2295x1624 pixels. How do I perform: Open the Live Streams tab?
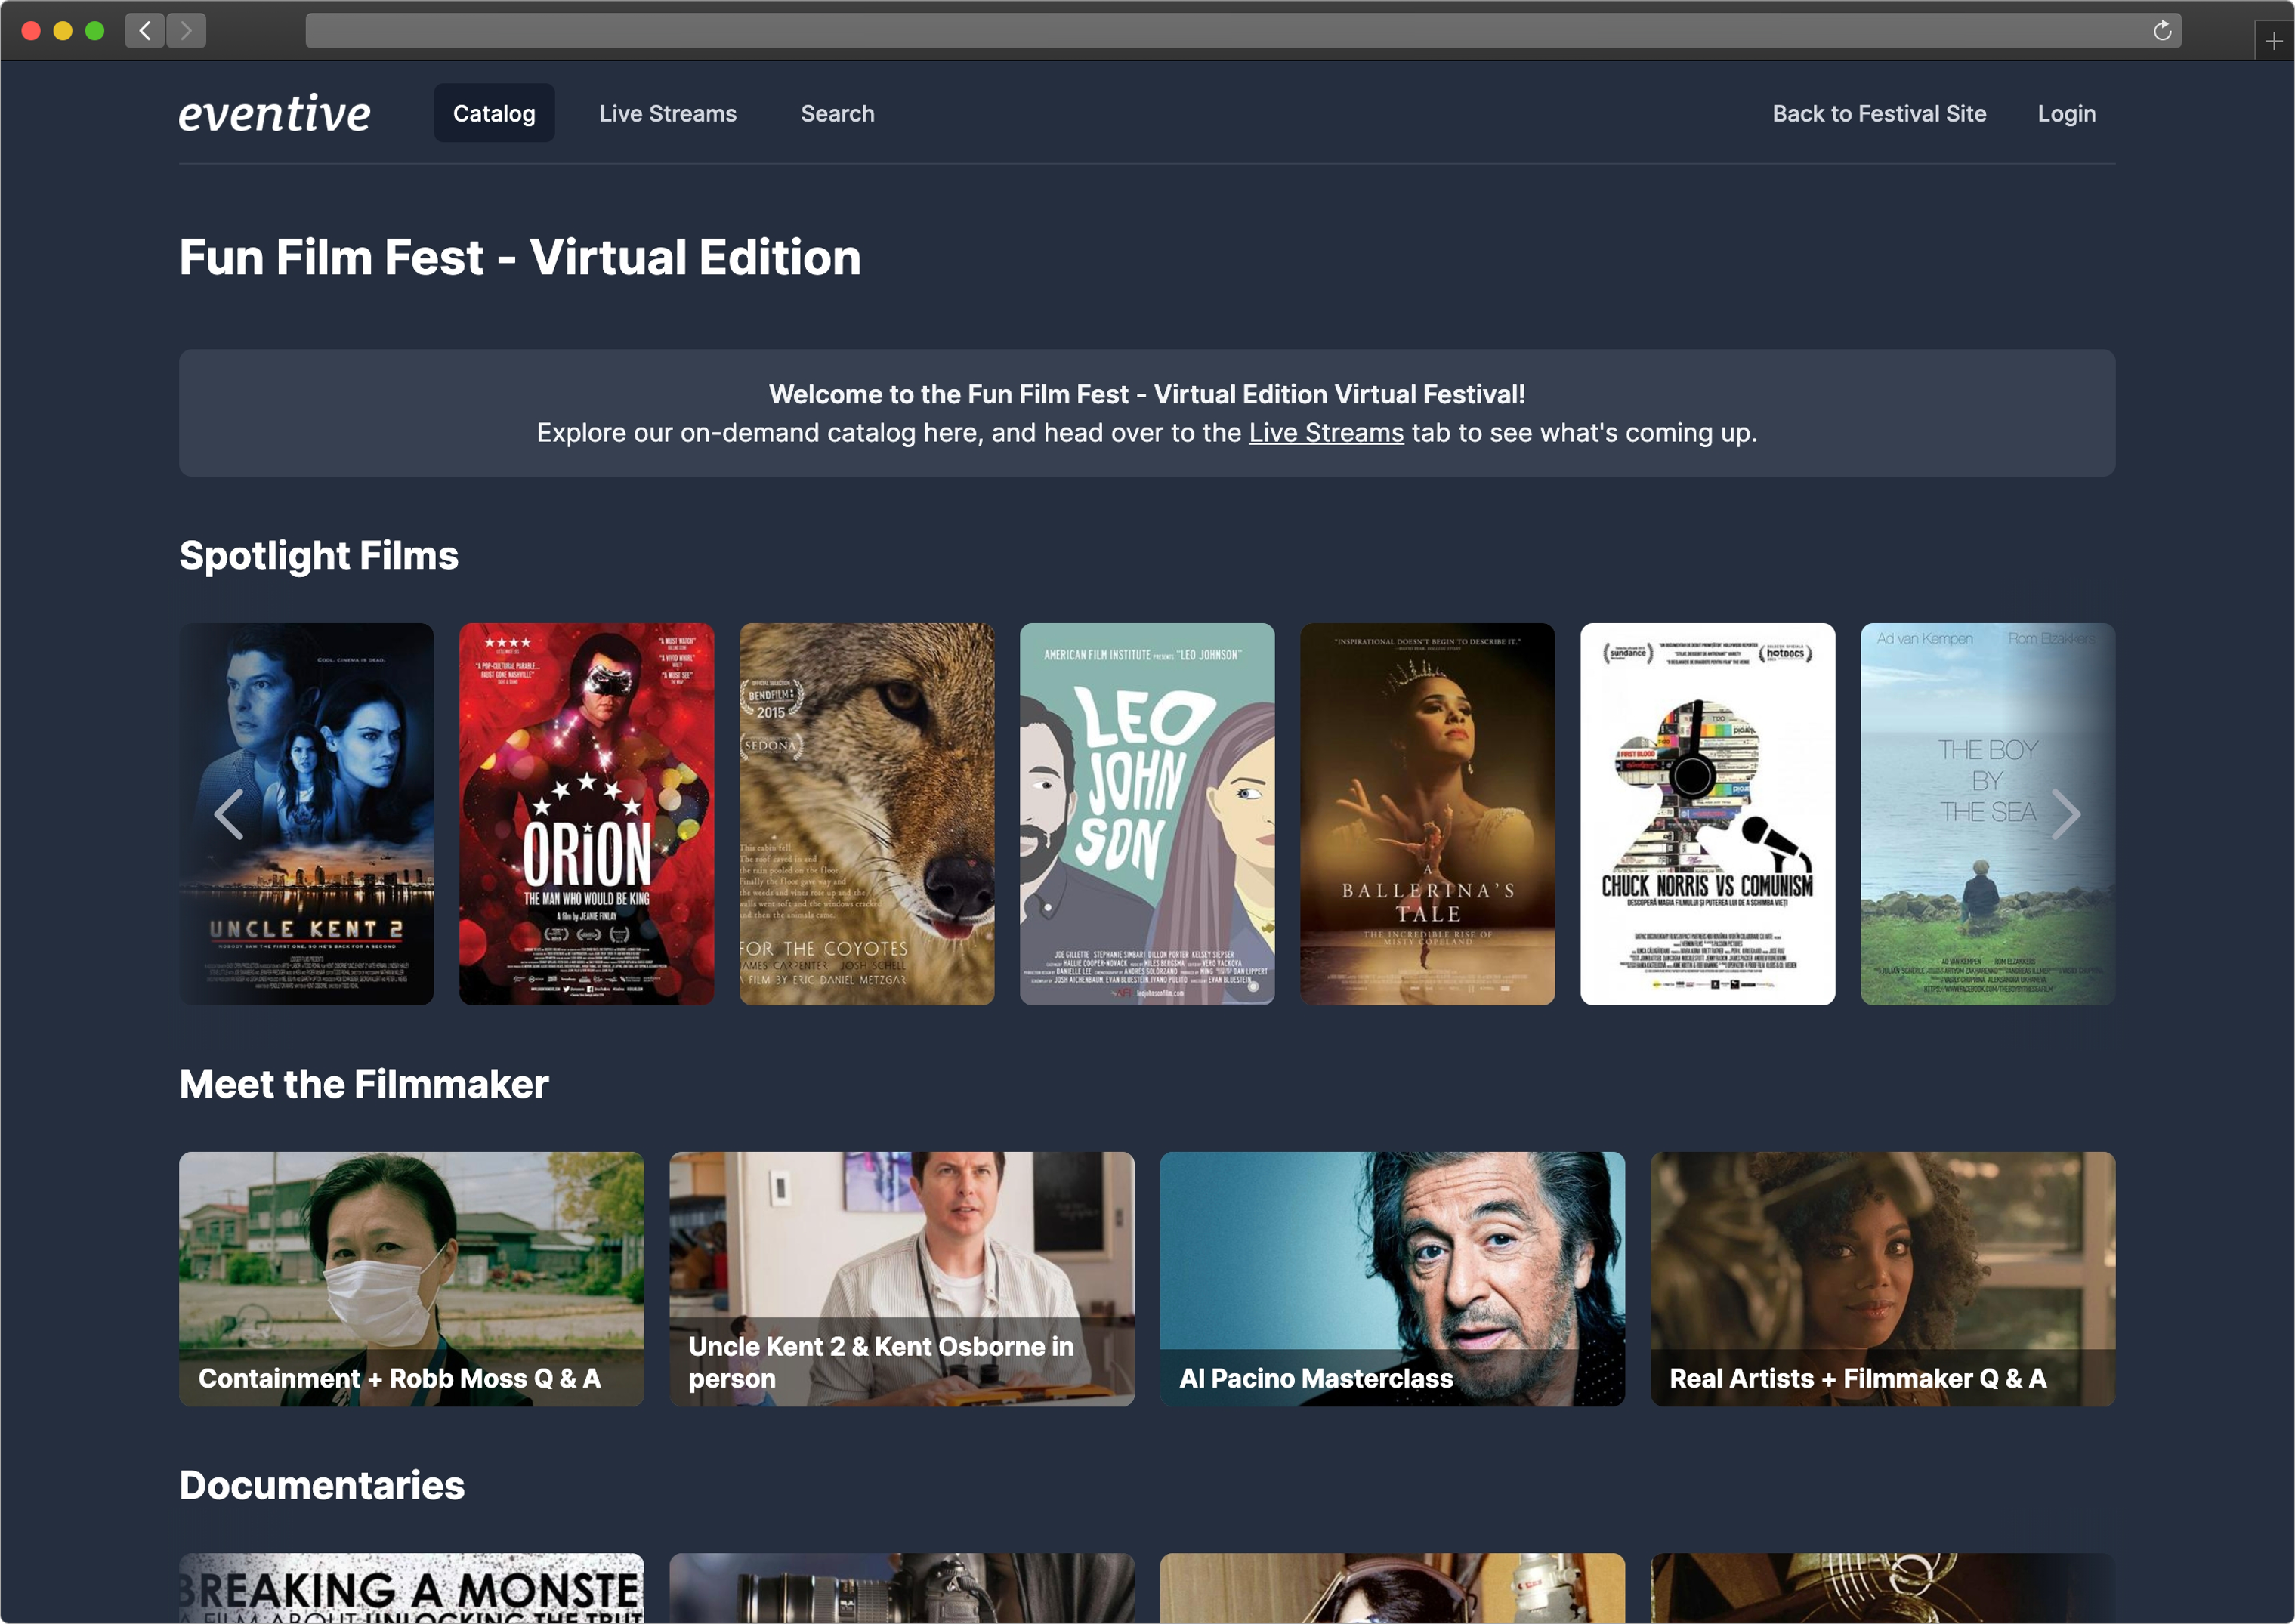[x=667, y=113]
